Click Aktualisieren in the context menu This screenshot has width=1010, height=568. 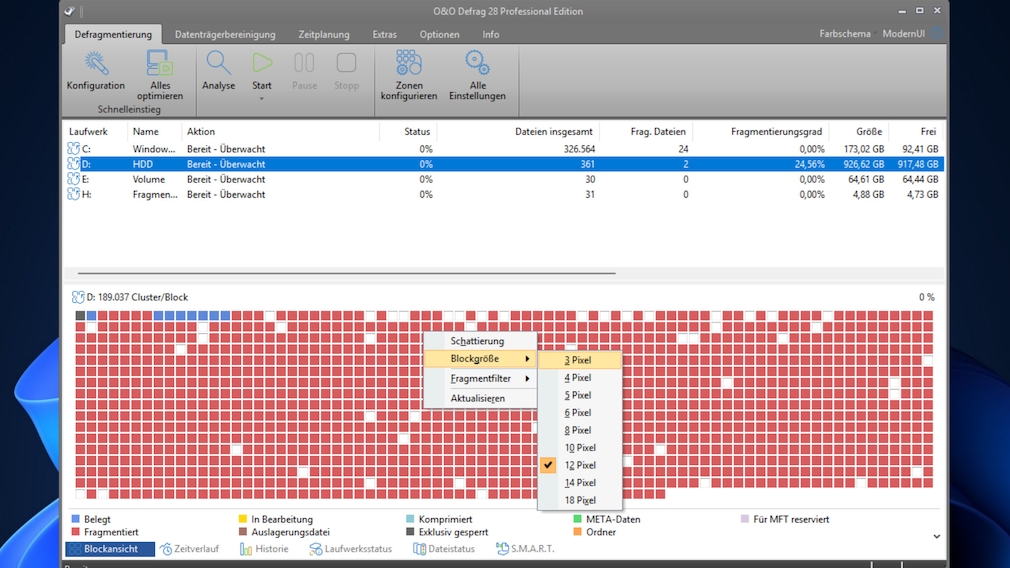tap(477, 398)
